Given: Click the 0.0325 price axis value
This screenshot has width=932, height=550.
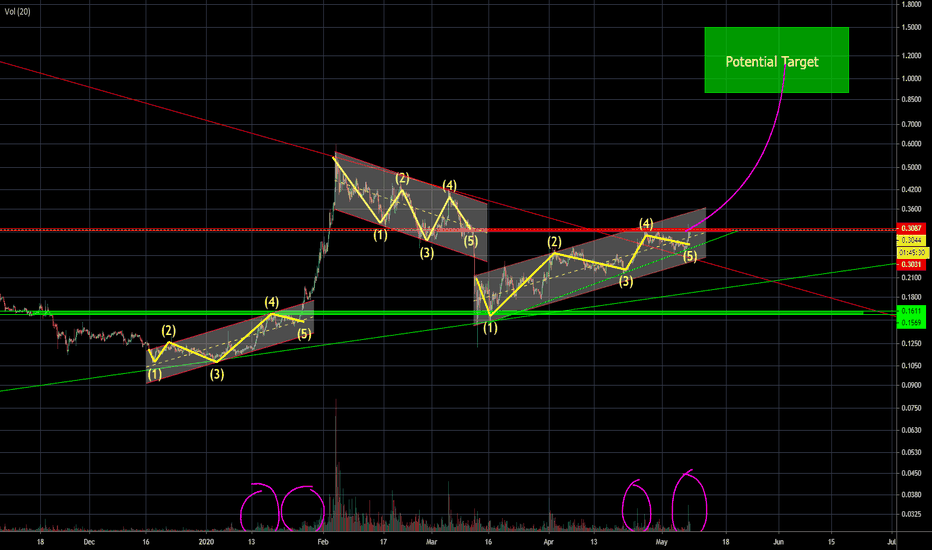Looking at the screenshot, I should click(911, 514).
